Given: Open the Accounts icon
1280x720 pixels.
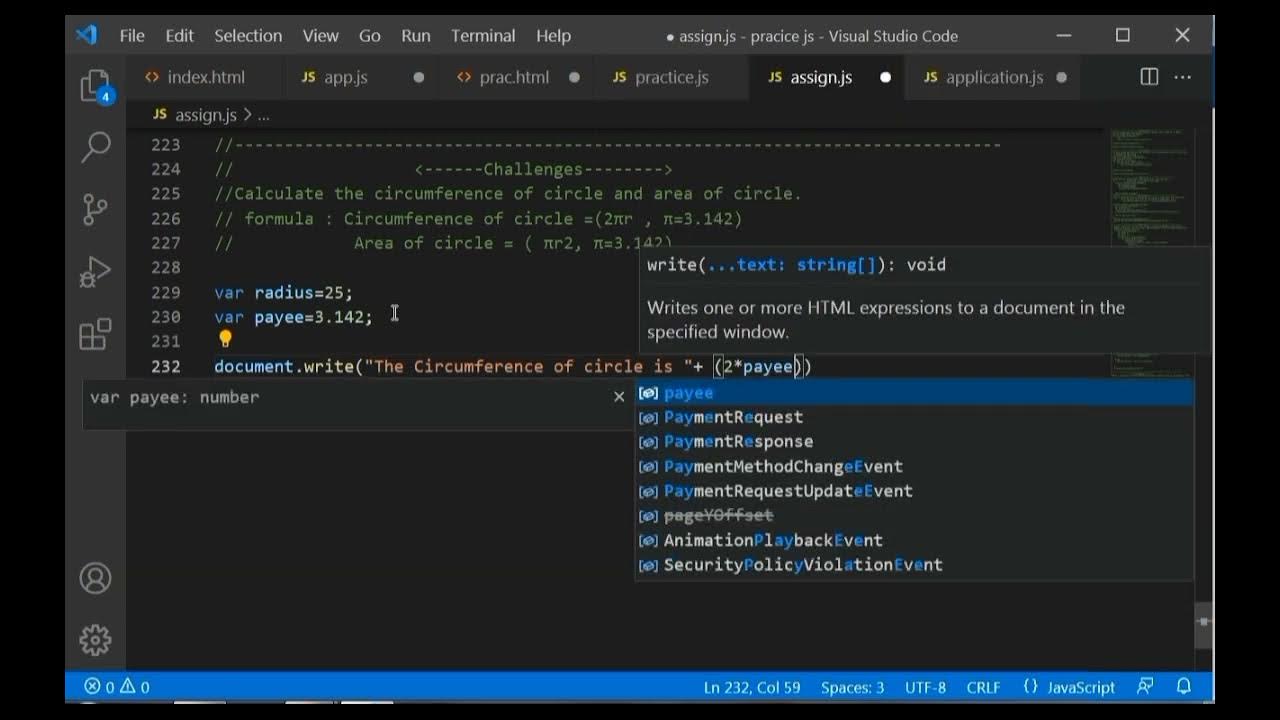Looking at the screenshot, I should pos(95,578).
